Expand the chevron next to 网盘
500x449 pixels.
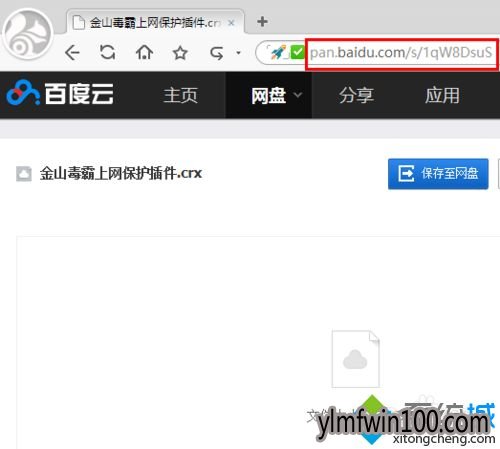[x=298, y=95]
